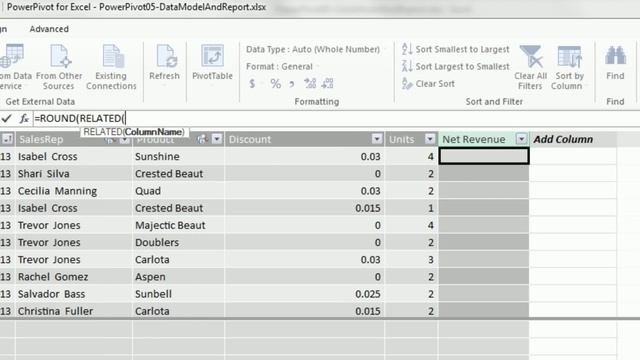This screenshot has height=360, width=640.
Task: Select the Majectic Beaut product cell
Action: tap(178, 225)
